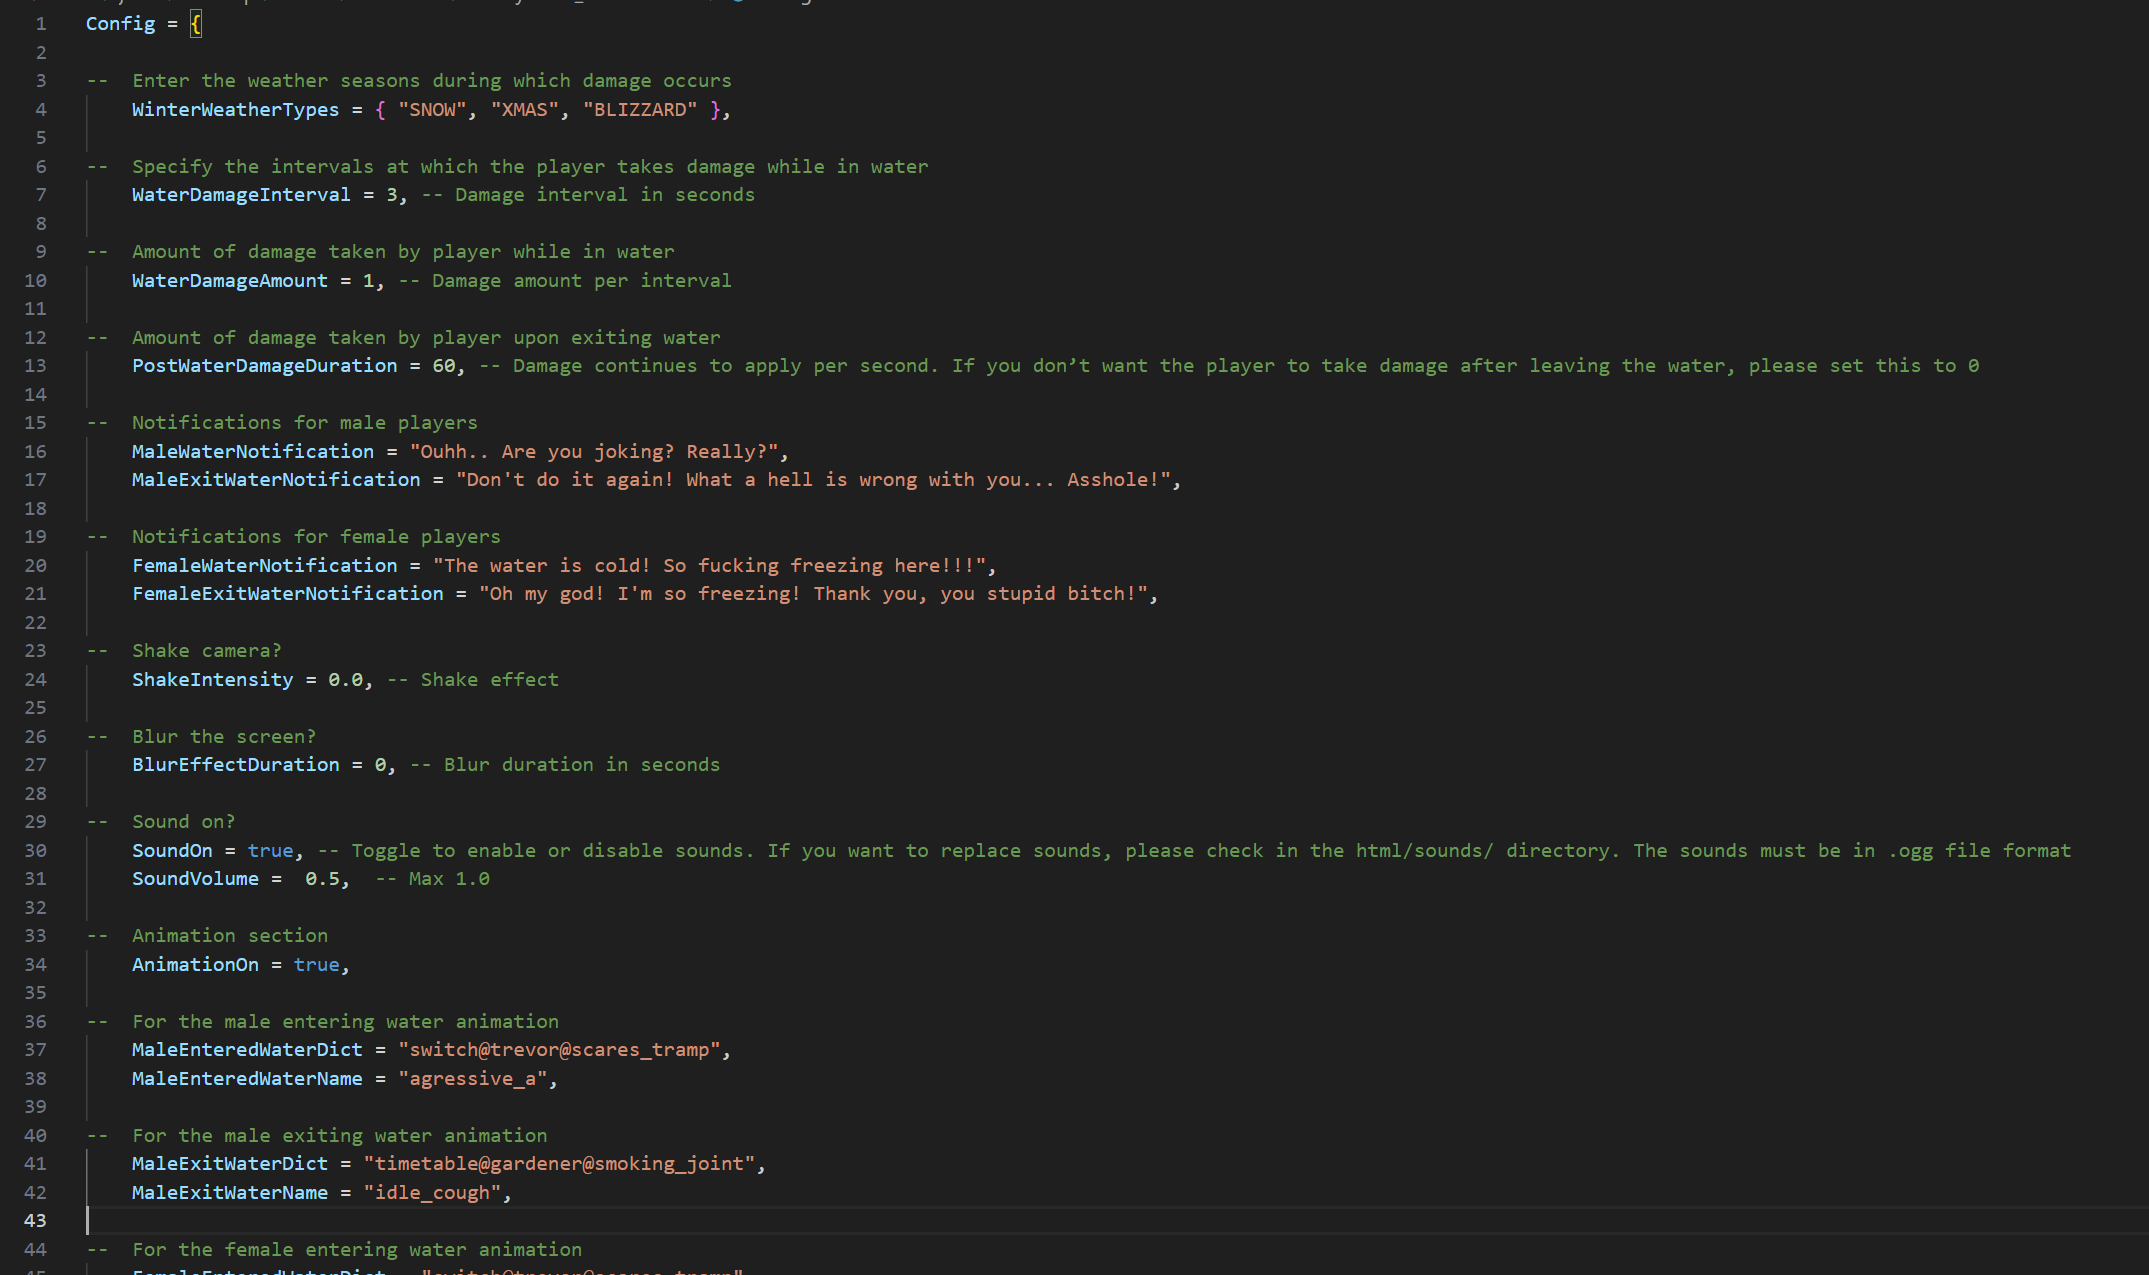The width and height of the screenshot is (2149, 1275).
Task: Click the "For the female entering water animation" comment
Action: point(356,1250)
